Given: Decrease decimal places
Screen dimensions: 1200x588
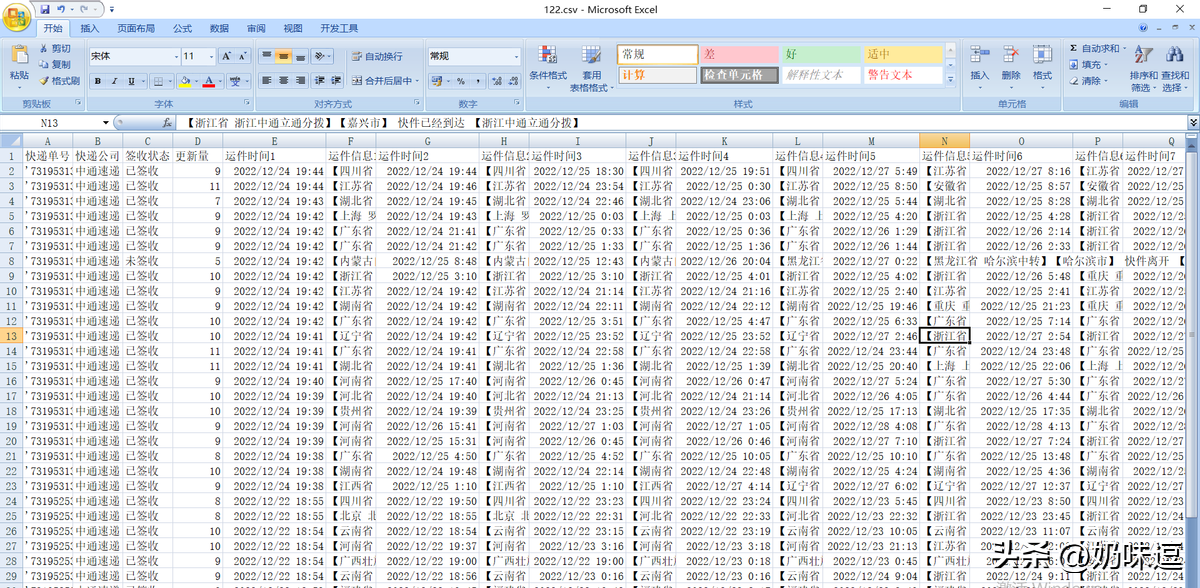Looking at the screenshot, I should coord(512,81).
